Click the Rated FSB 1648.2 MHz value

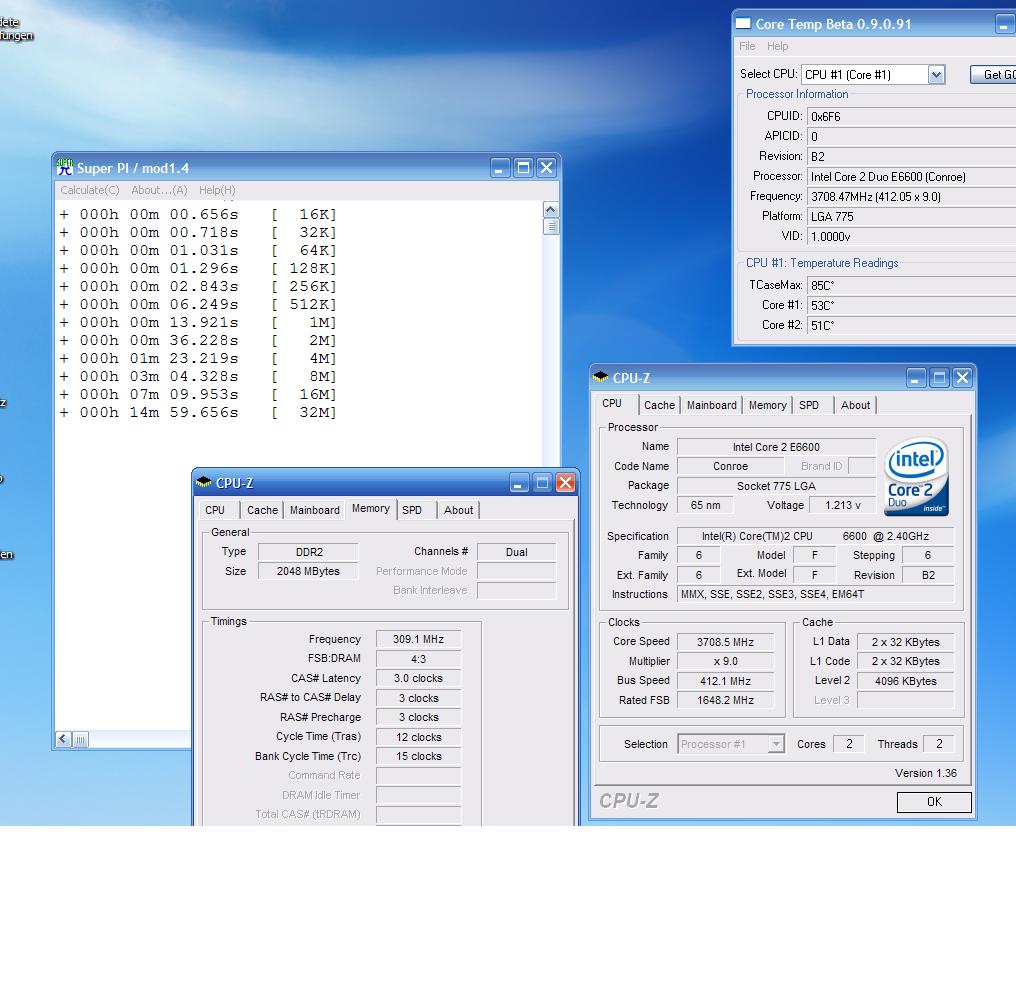725,700
